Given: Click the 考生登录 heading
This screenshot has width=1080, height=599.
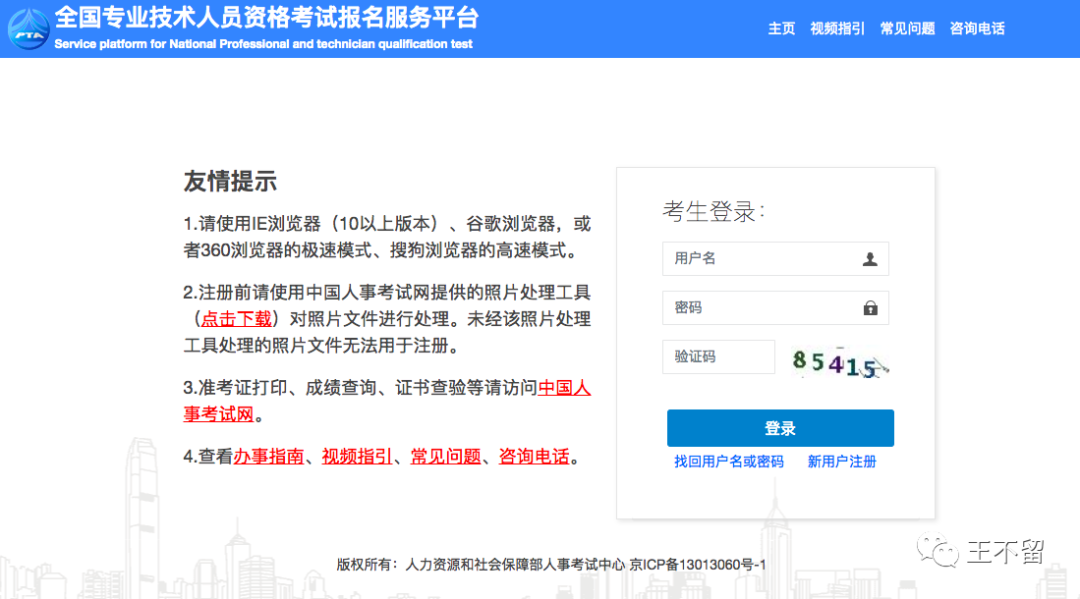Looking at the screenshot, I should [714, 211].
